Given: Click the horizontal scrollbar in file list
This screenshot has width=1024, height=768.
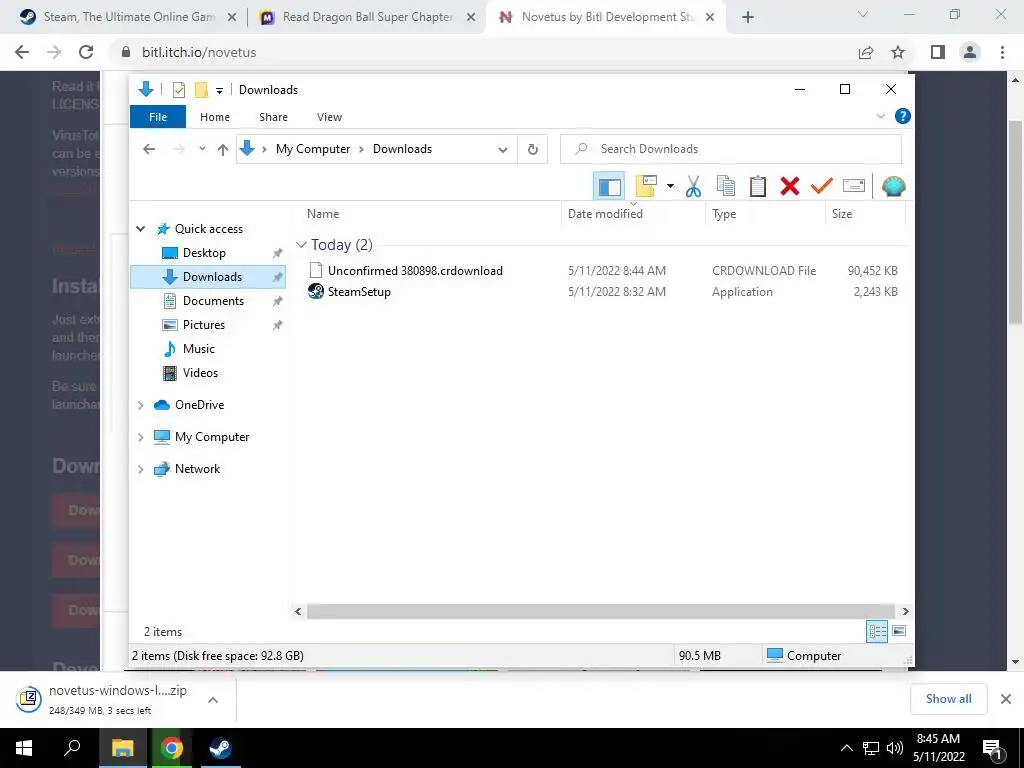Looking at the screenshot, I should click(x=600, y=611).
